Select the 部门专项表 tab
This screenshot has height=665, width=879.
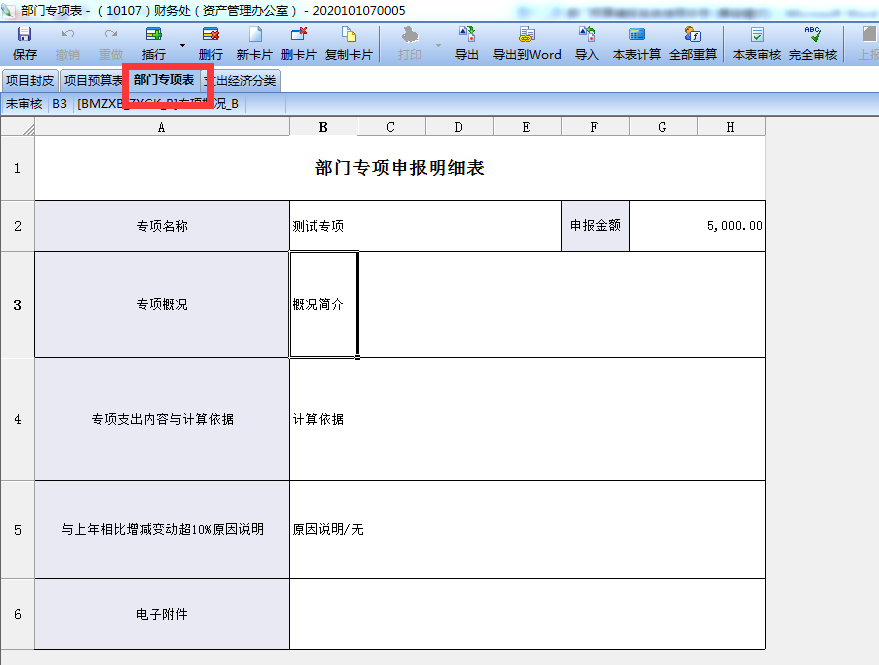click(x=164, y=80)
